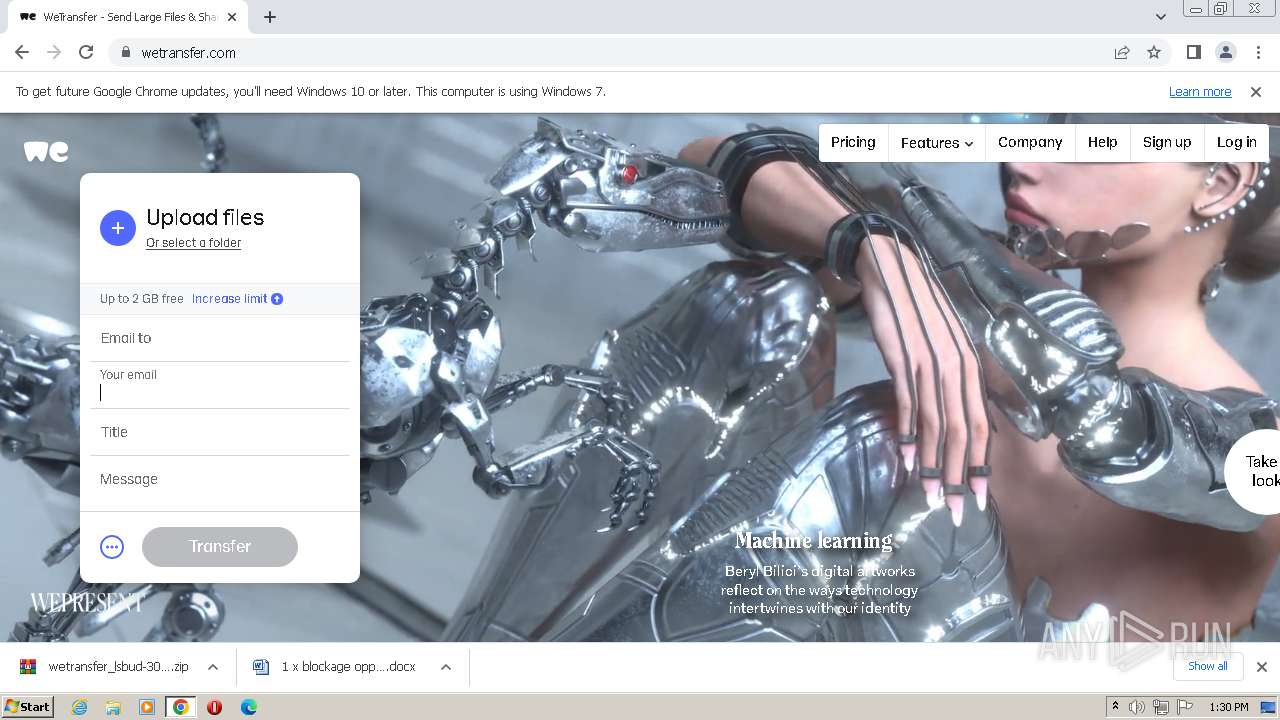Click the gray Transfer button

tap(220, 547)
